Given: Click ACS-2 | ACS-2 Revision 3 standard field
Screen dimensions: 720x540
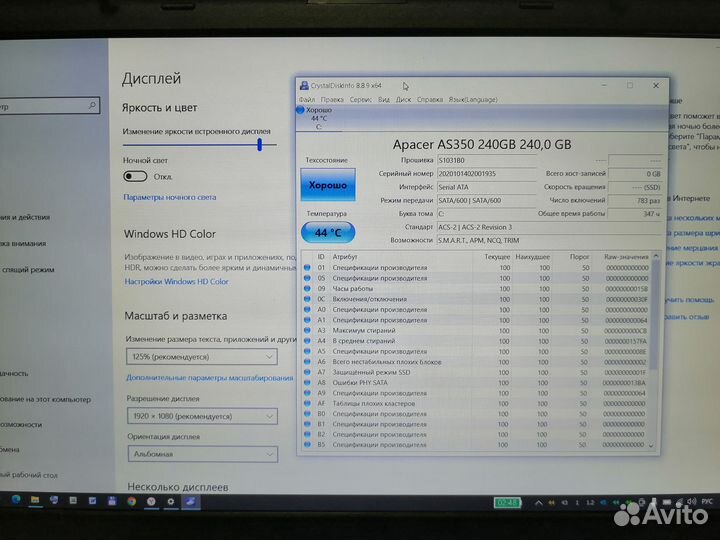Looking at the screenshot, I should (x=549, y=227).
